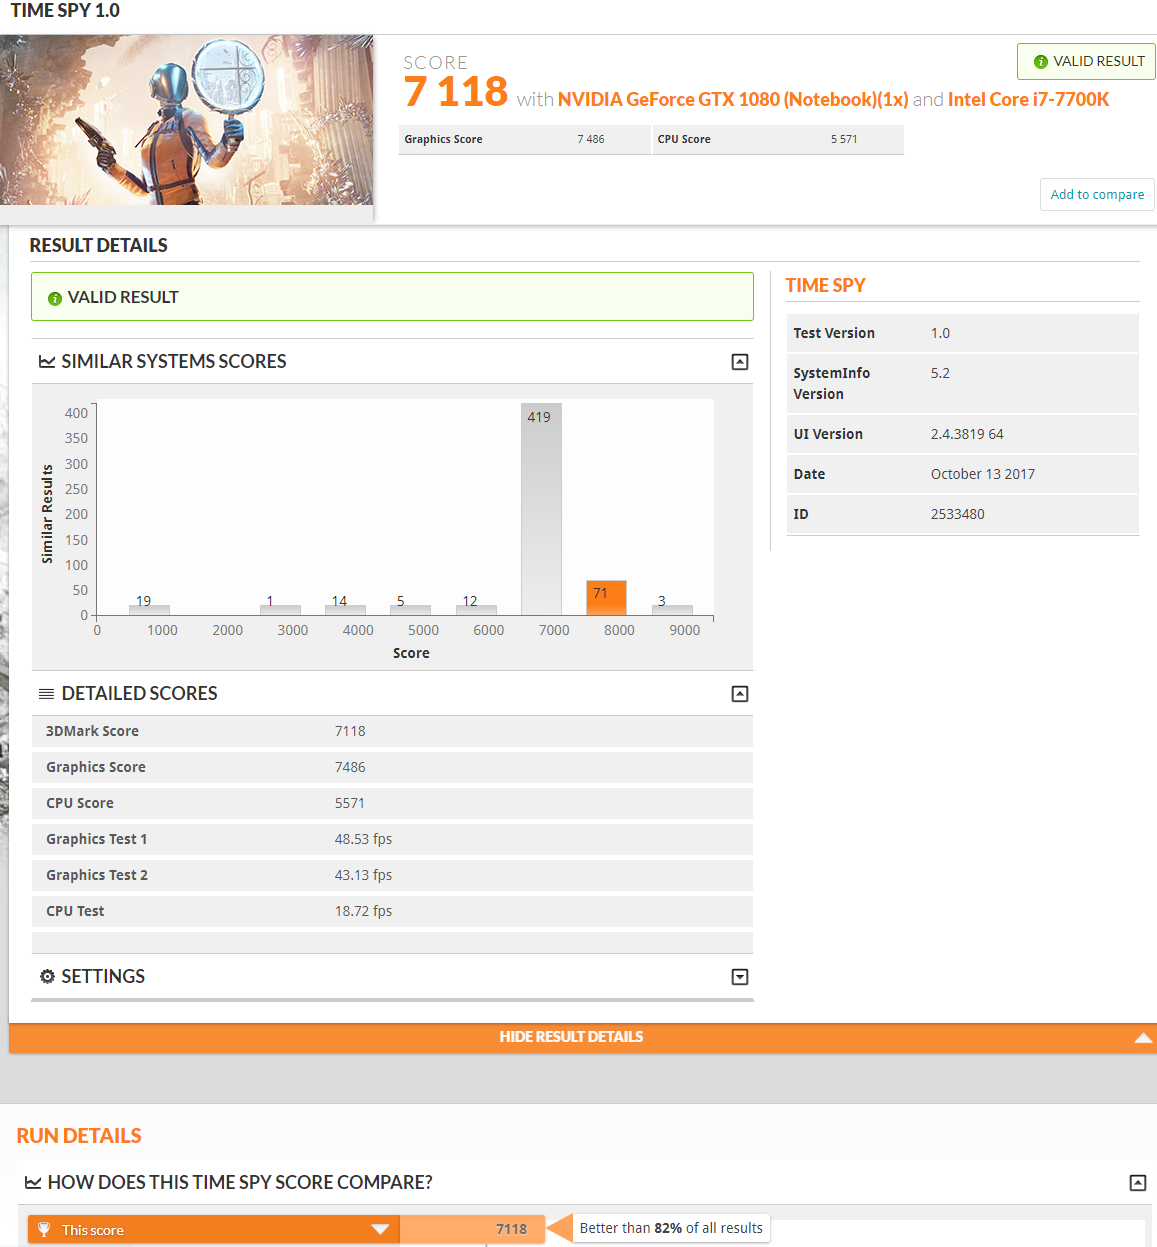Click the bar labeled 14 in the chart

[x=345, y=610]
